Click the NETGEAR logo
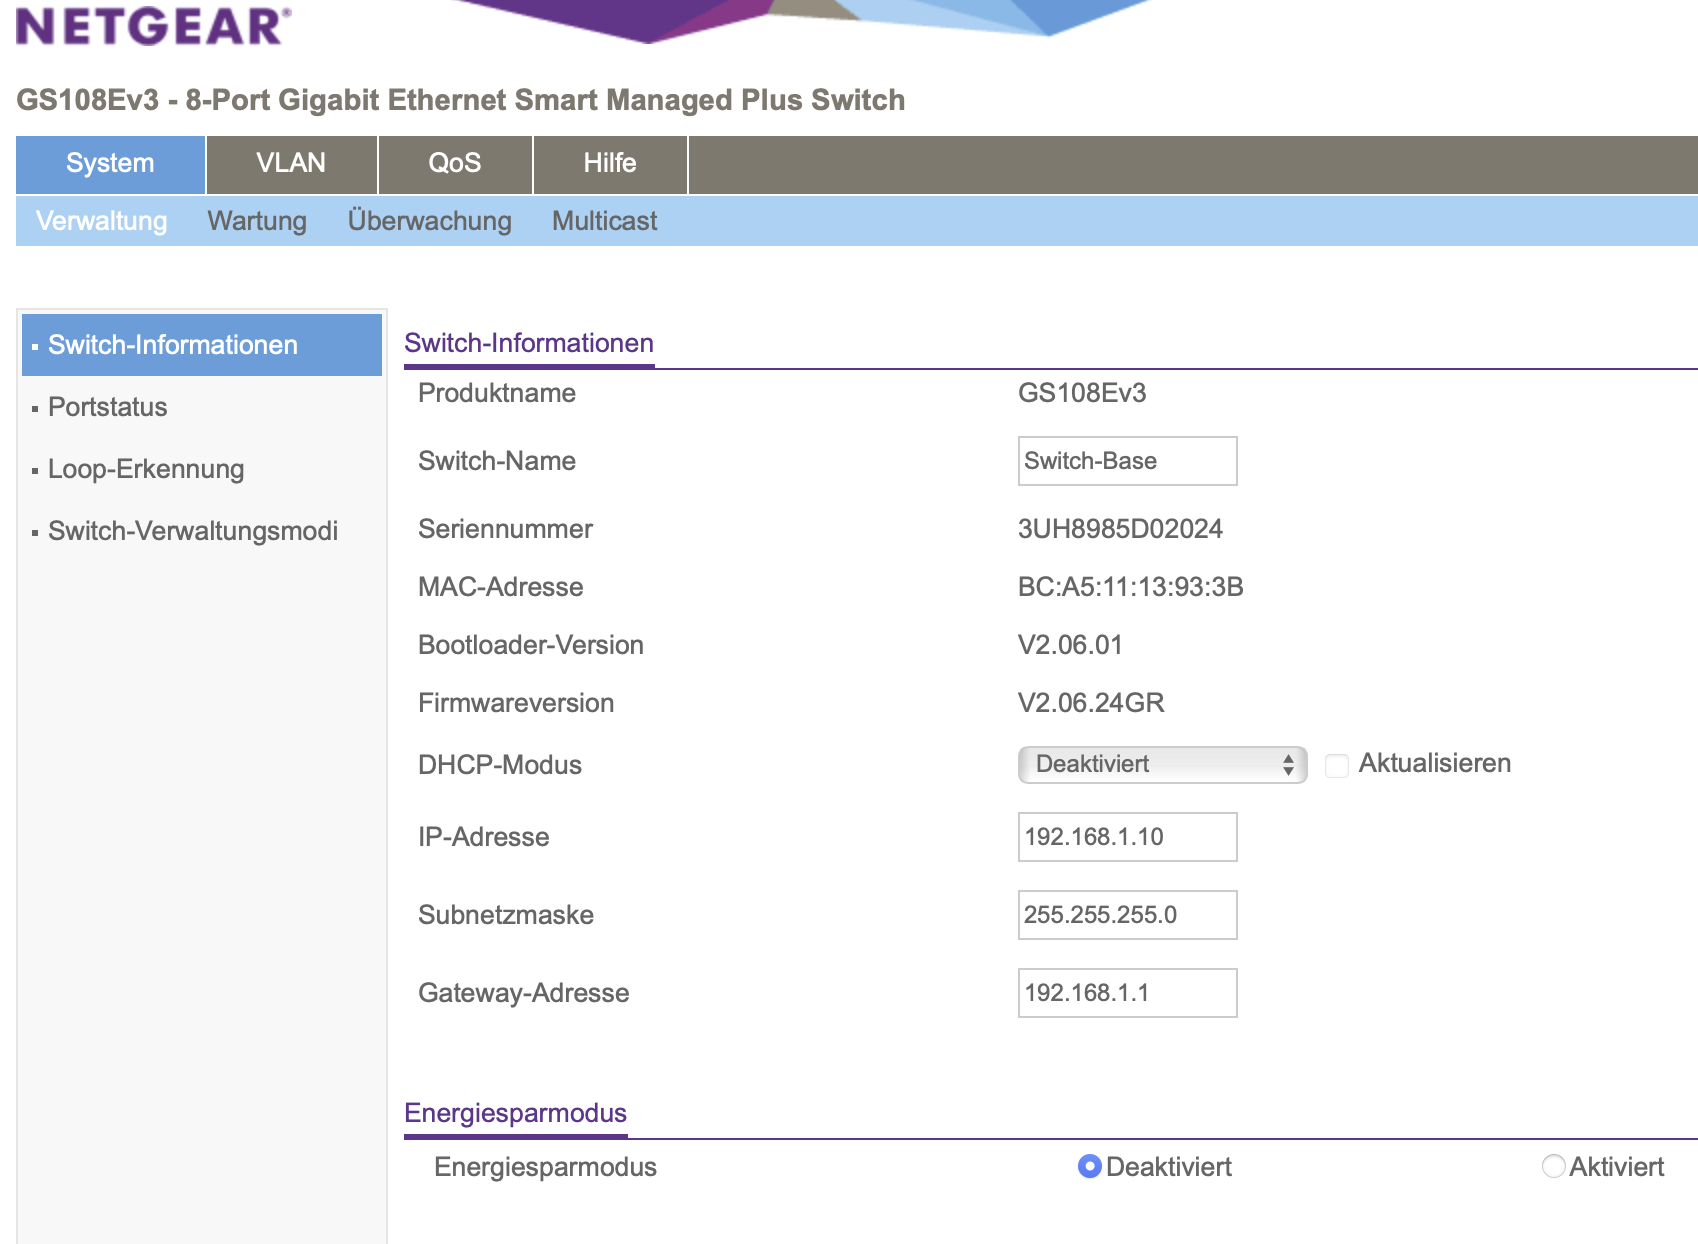Viewport: 1698px width, 1244px height. tap(154, 26)
